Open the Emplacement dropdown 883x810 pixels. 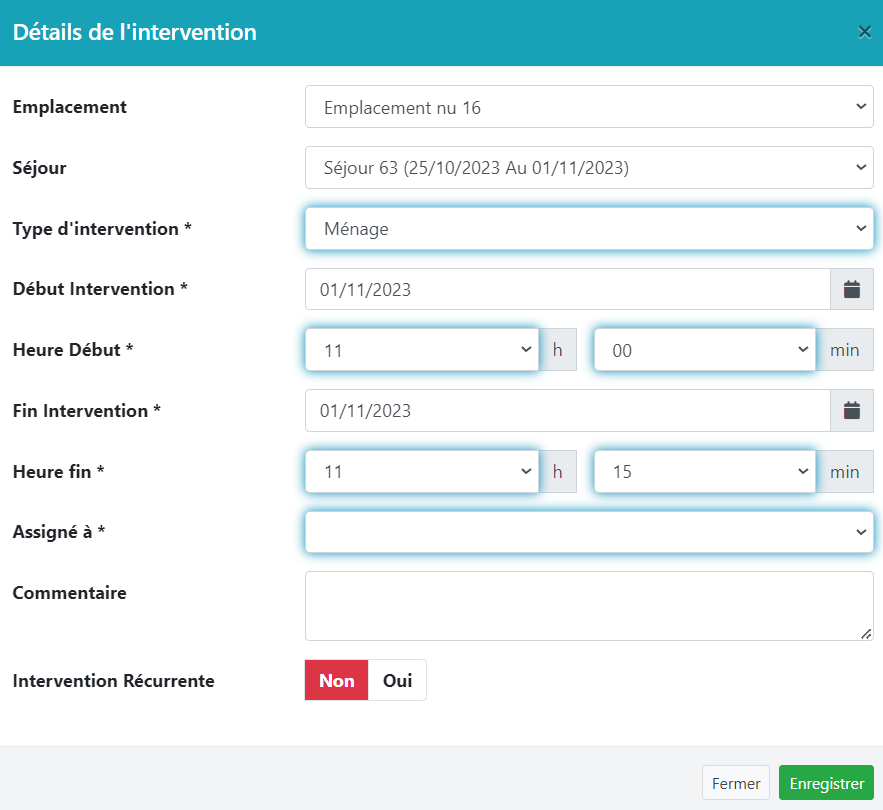[589, 107]
